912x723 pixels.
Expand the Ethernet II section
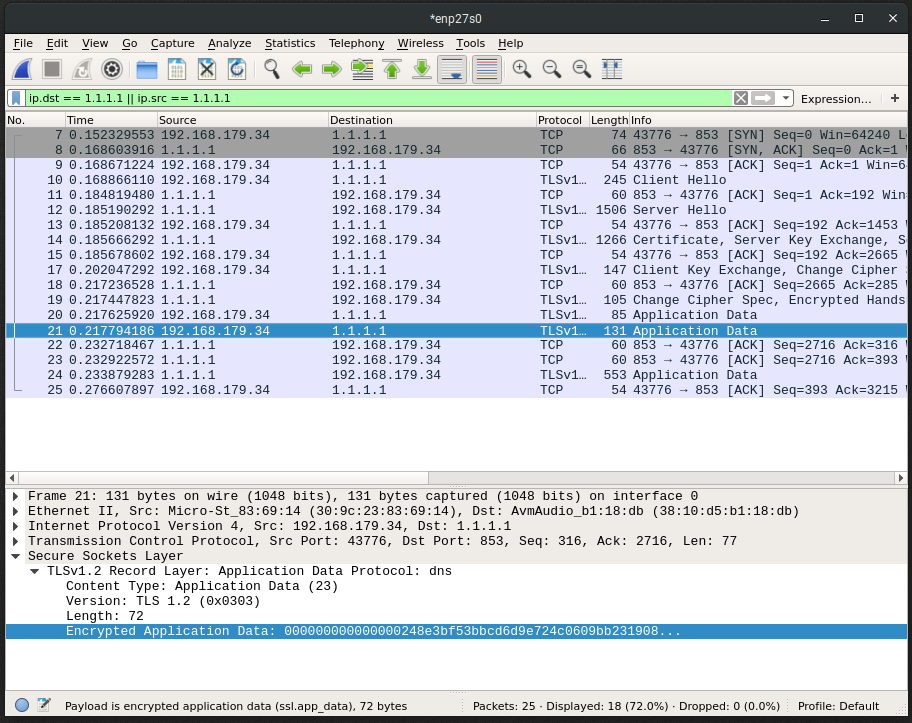16,511
